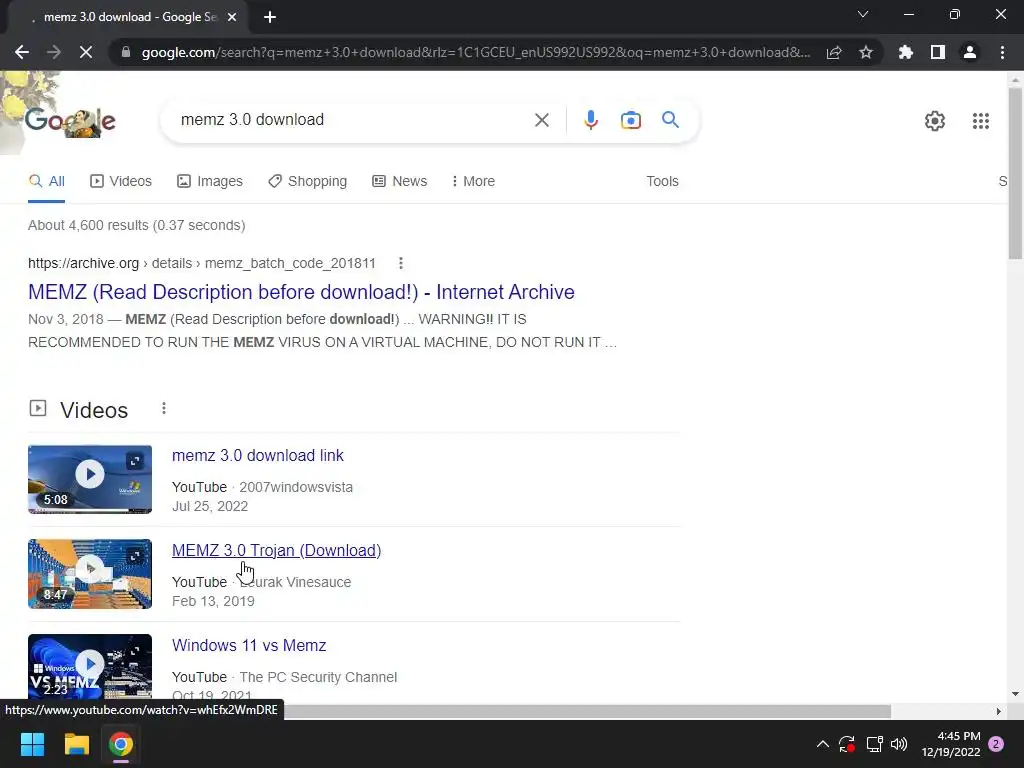
Task: Open MEMZ 3.0 Trojan (Download) video link
Action: coord(276,551)
